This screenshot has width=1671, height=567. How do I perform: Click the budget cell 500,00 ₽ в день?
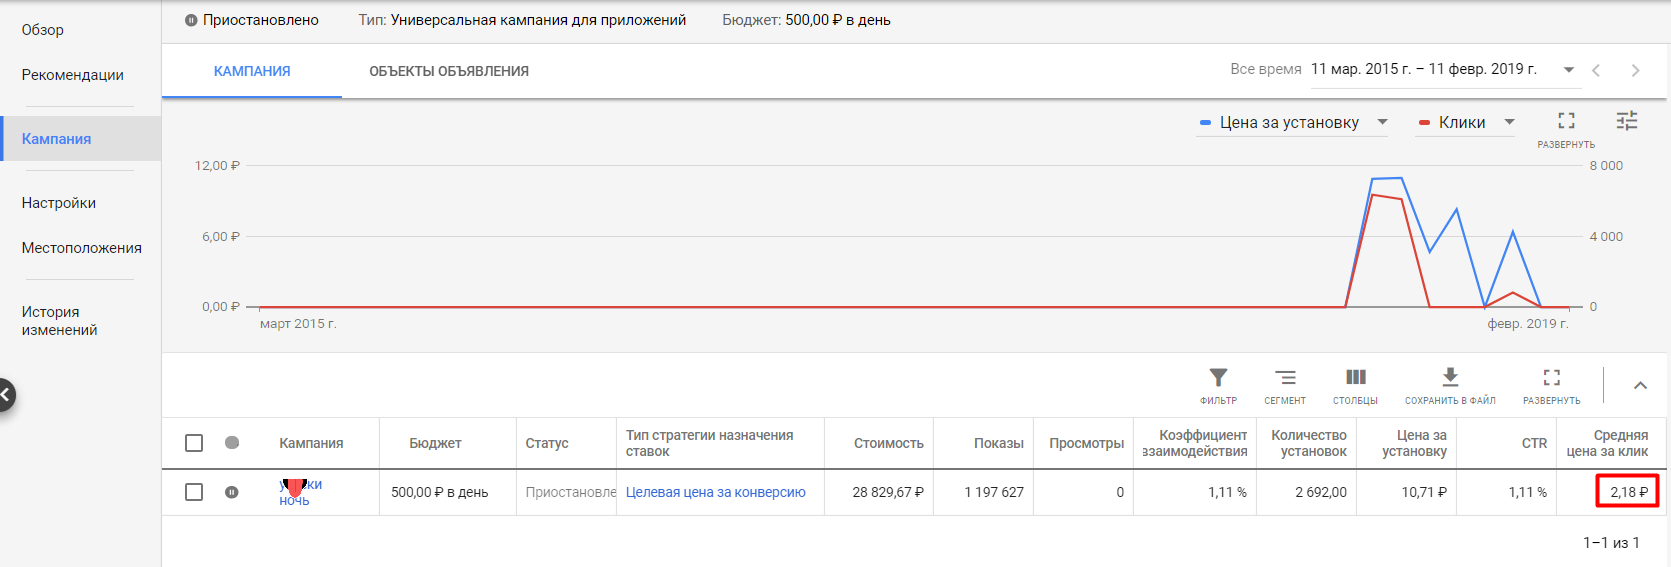[439, 492]
